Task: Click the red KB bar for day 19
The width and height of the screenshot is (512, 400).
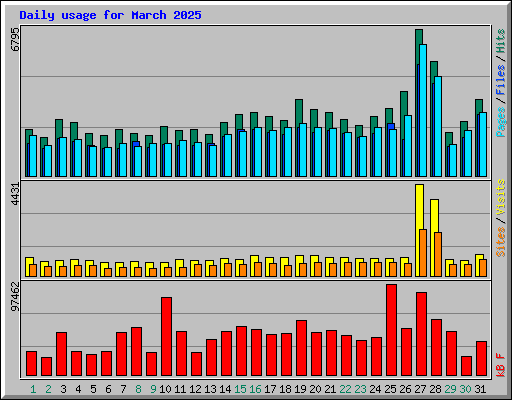Action: coord(301,348)
